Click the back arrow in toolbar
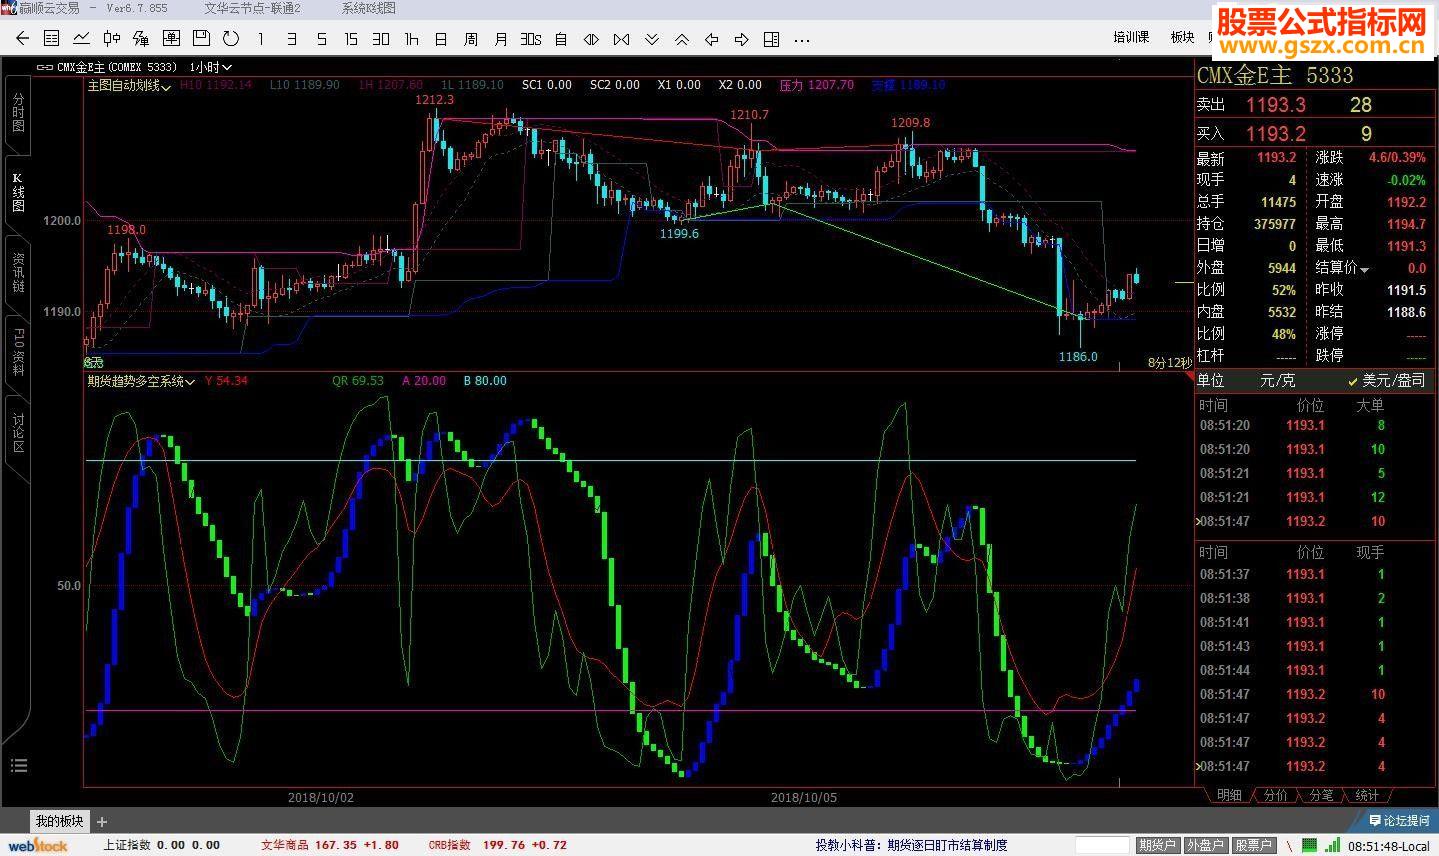Screen dimensions: 1439x856 tap(22, 39)
